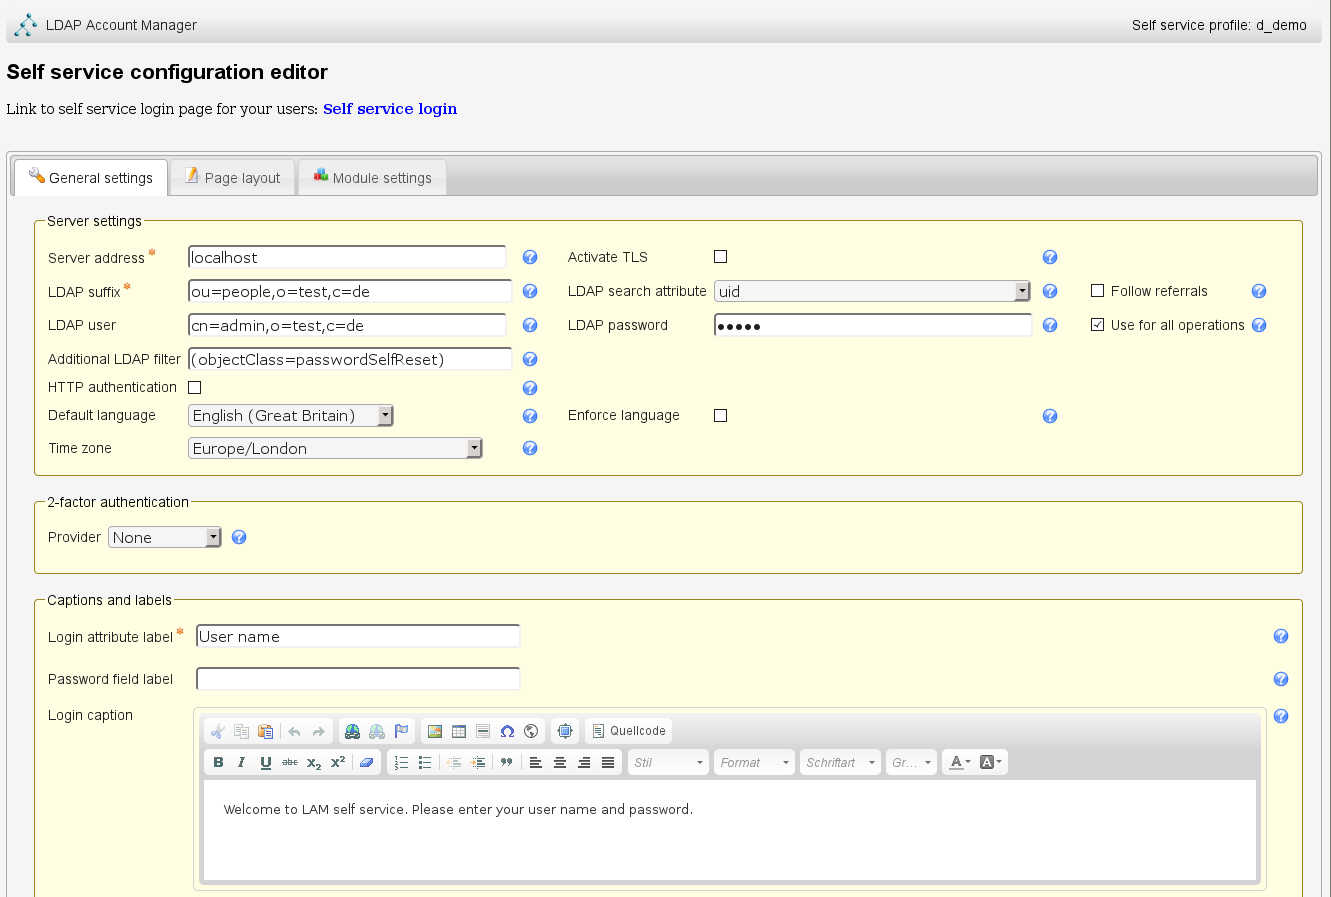This screenshot has width=1331, height=897.
Task: Insert special character using omega icon
Action: coord(507,731)
